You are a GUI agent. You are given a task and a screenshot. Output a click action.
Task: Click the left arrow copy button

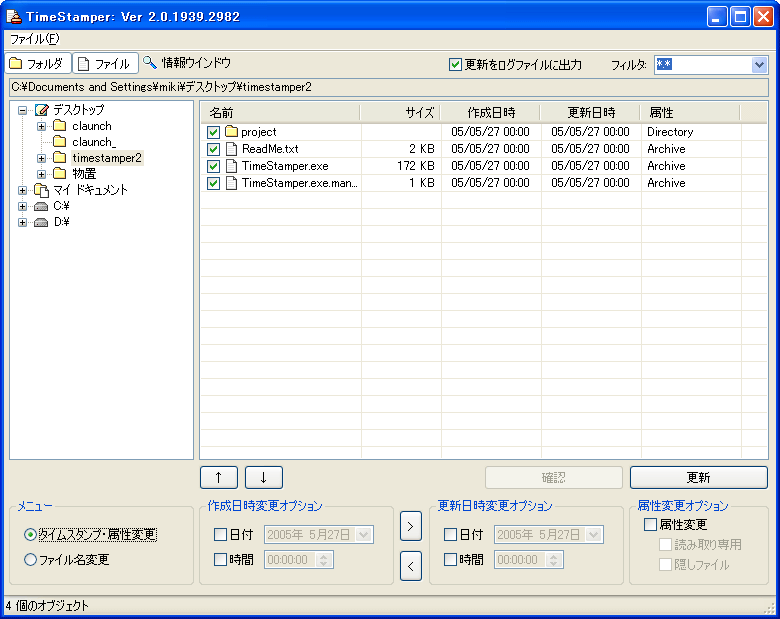[x=410, y=567]
